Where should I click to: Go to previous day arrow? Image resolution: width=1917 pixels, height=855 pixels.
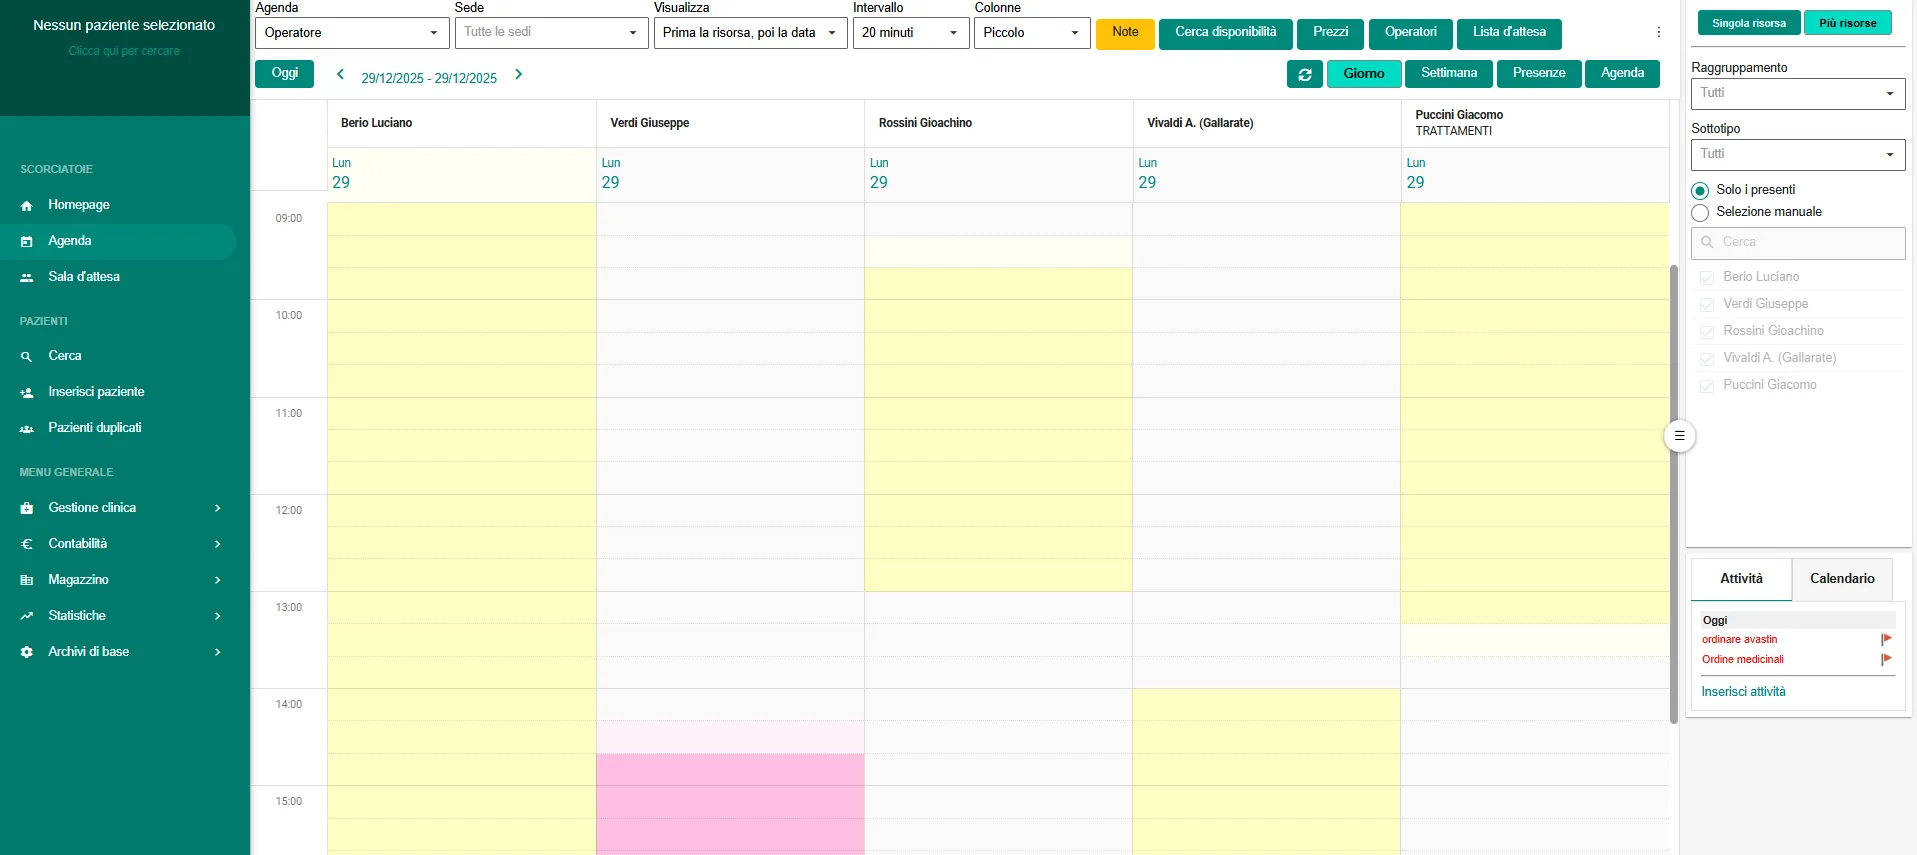click(x=340, y=74)
